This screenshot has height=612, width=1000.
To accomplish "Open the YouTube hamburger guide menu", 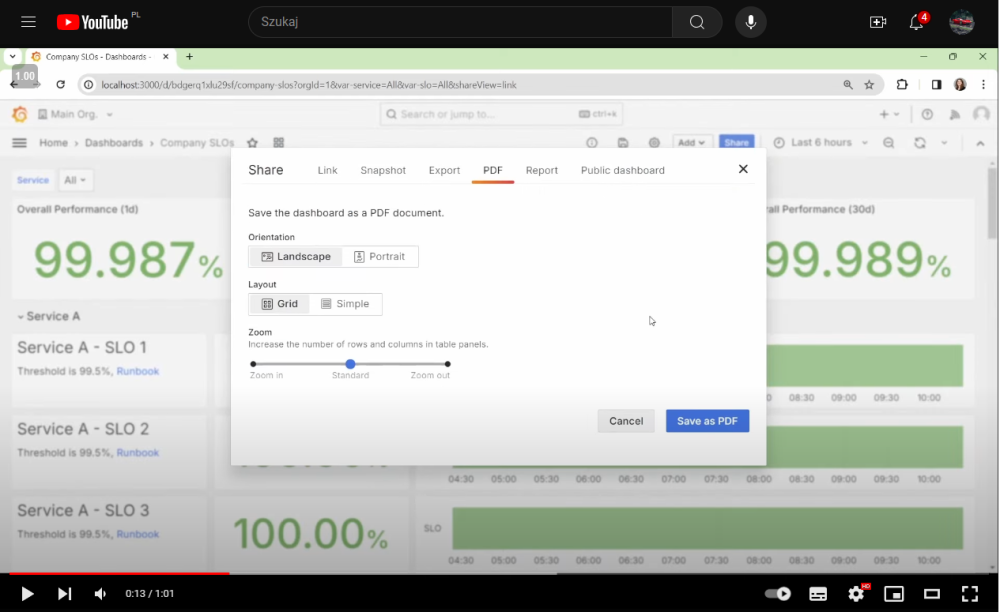I will point(28,22).
